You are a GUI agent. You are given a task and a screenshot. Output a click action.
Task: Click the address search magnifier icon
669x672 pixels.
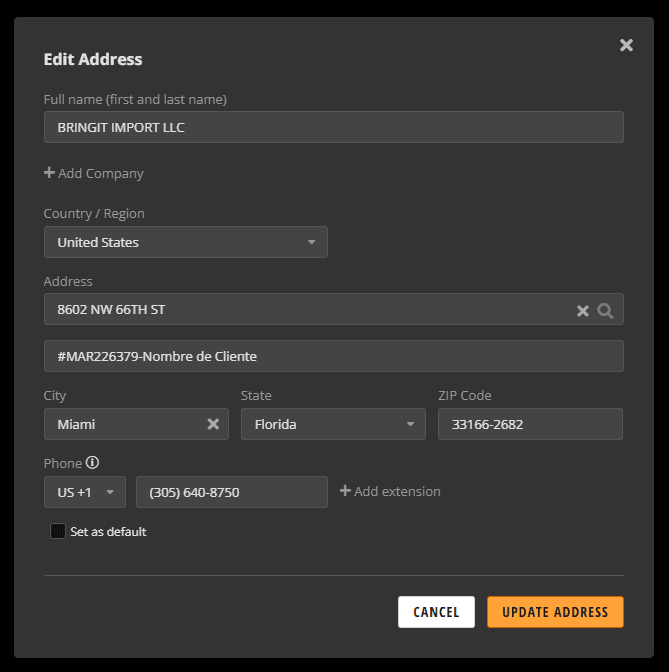pos(605,311)
